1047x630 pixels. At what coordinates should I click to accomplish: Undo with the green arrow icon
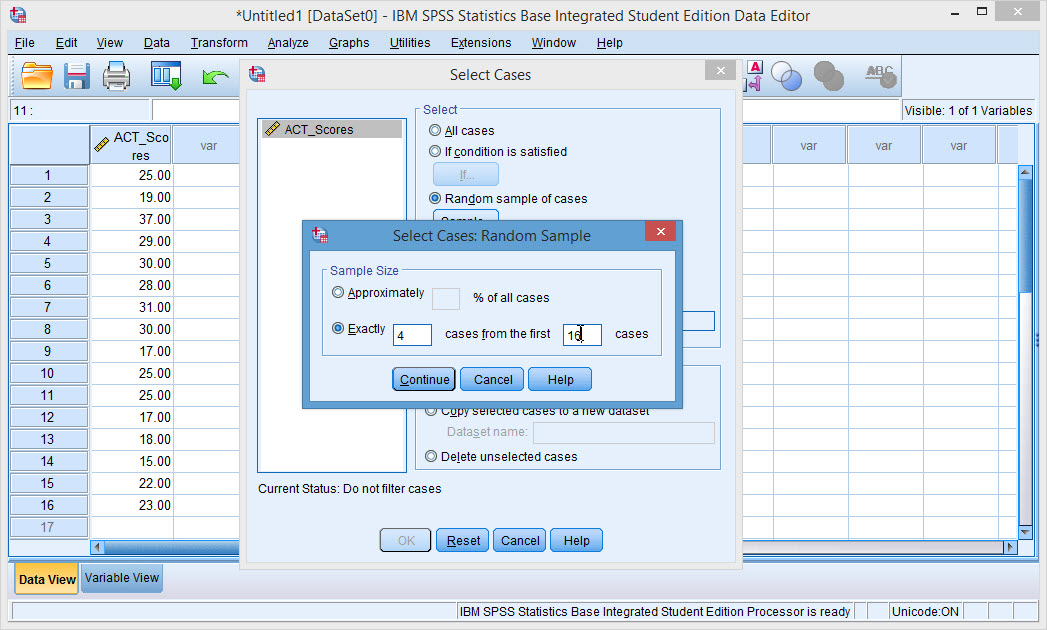pos(215,77)
